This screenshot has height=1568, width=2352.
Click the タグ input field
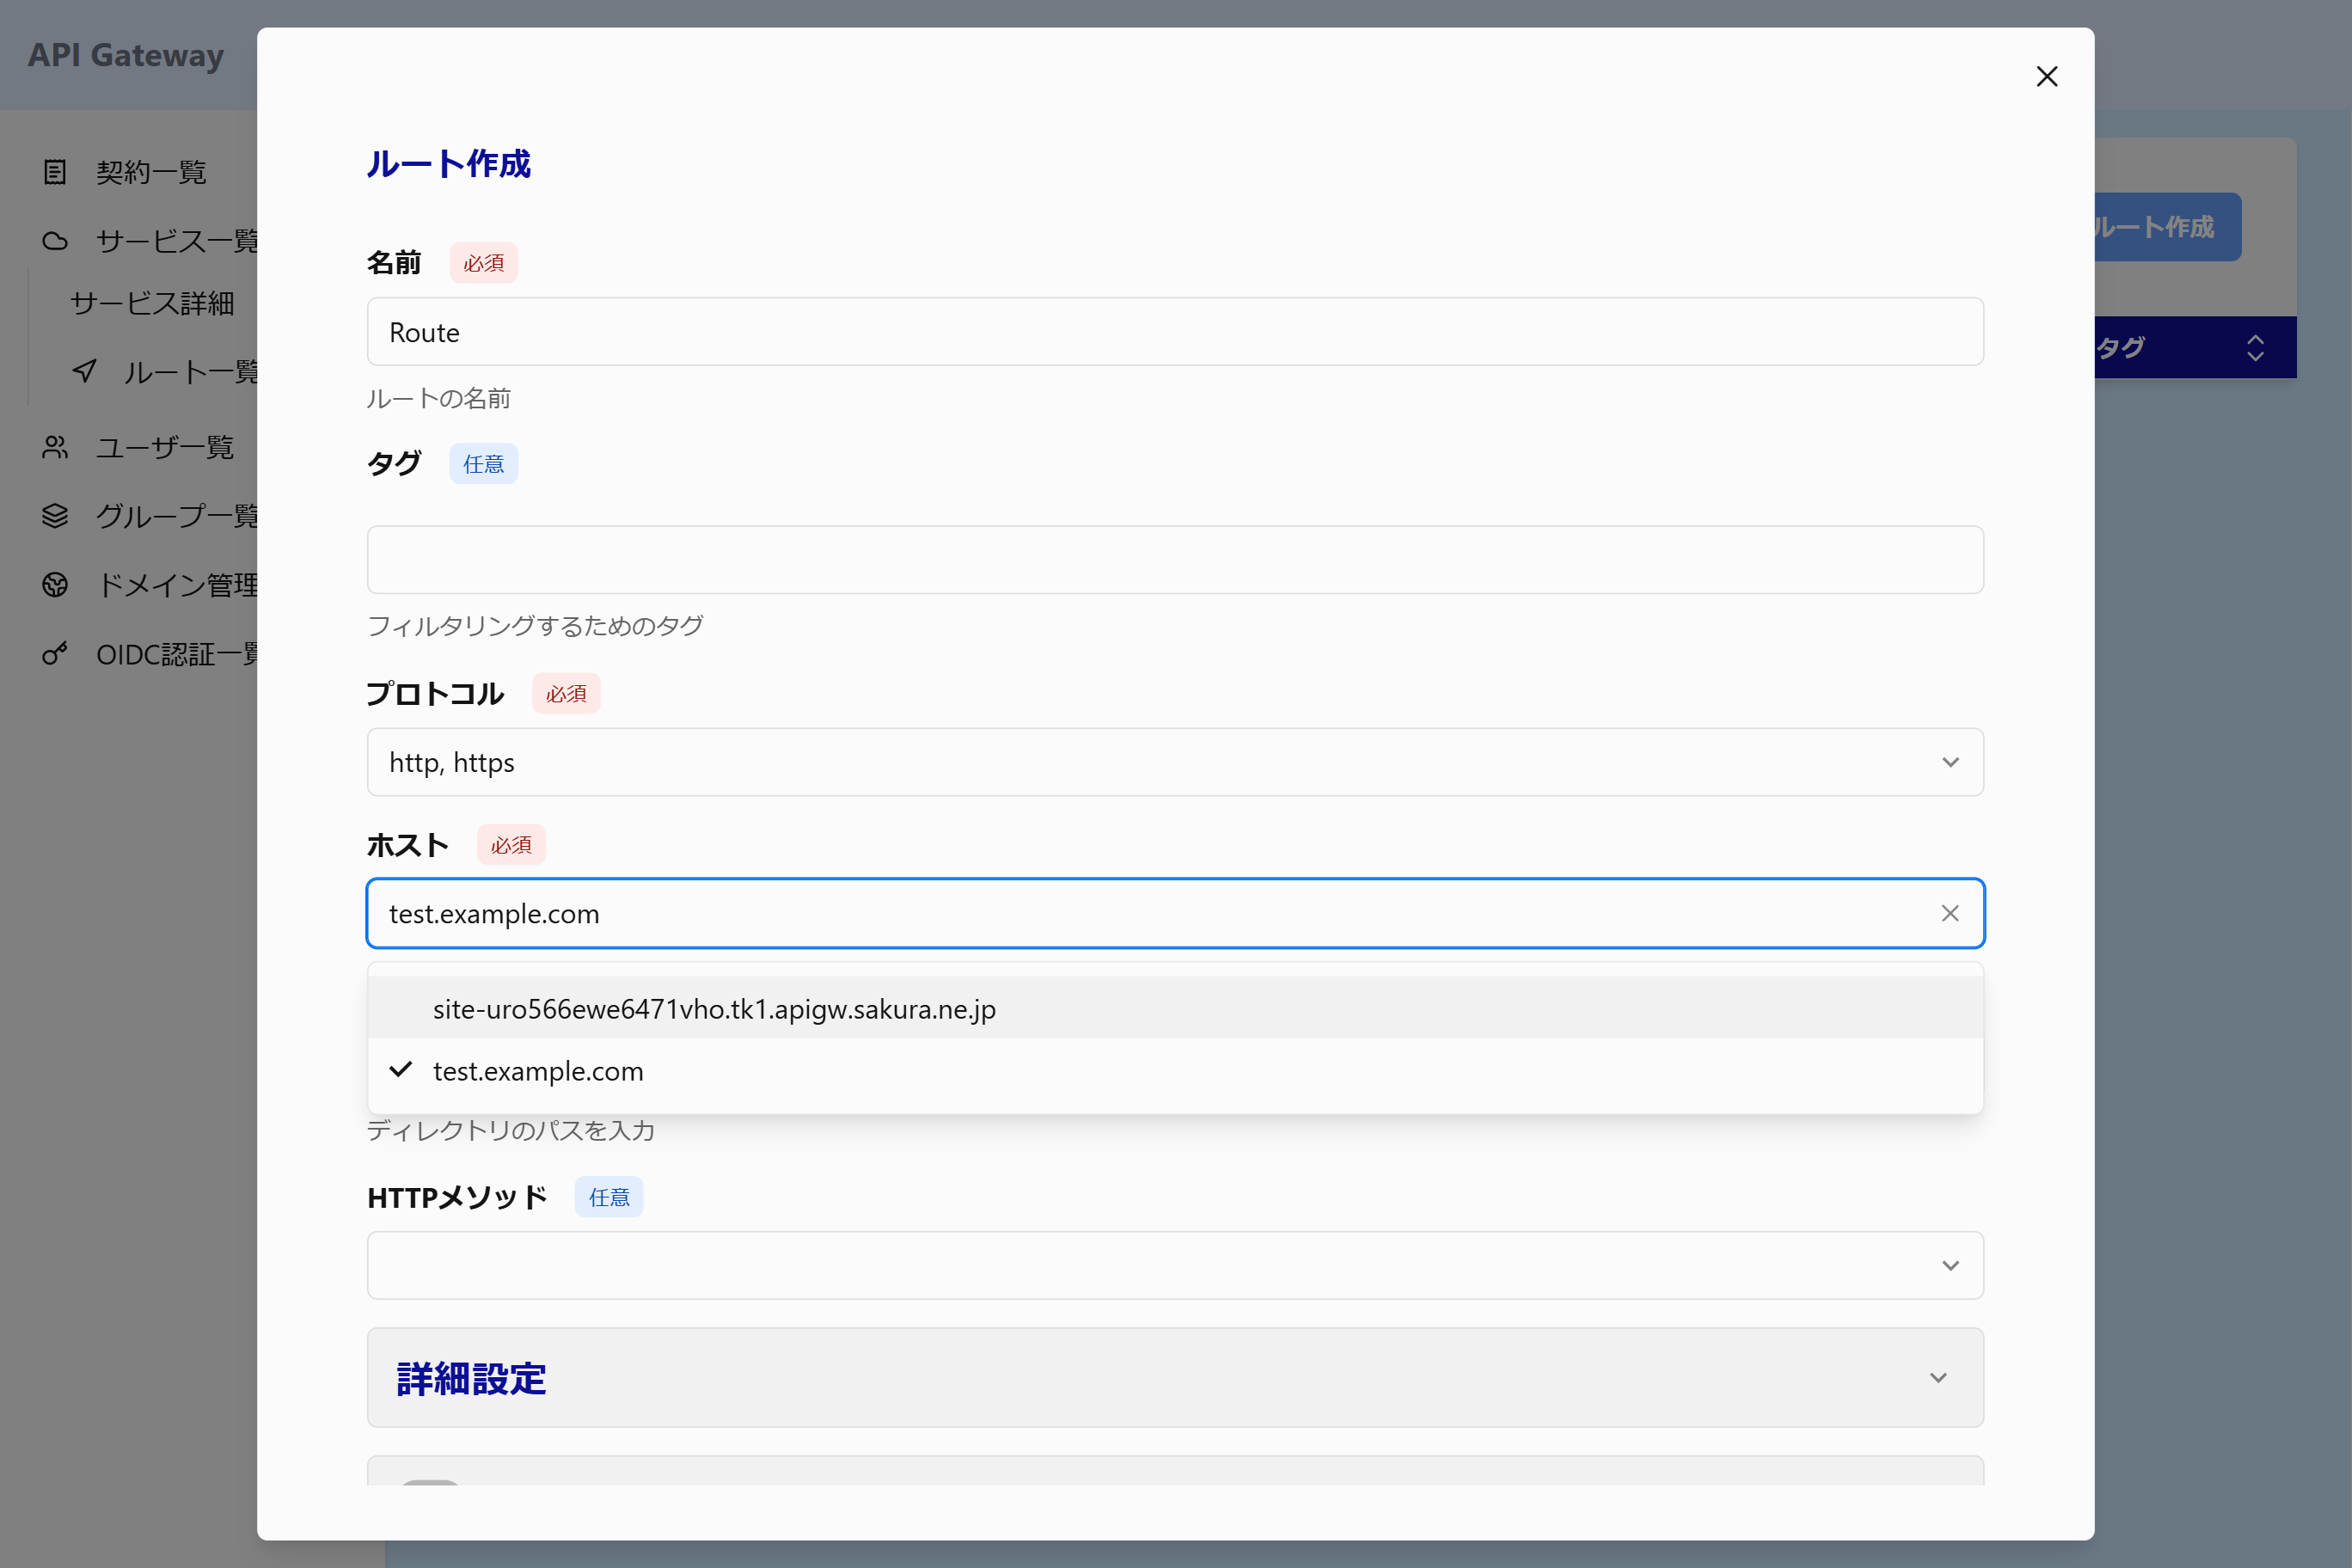click(x=1175, y=560)
